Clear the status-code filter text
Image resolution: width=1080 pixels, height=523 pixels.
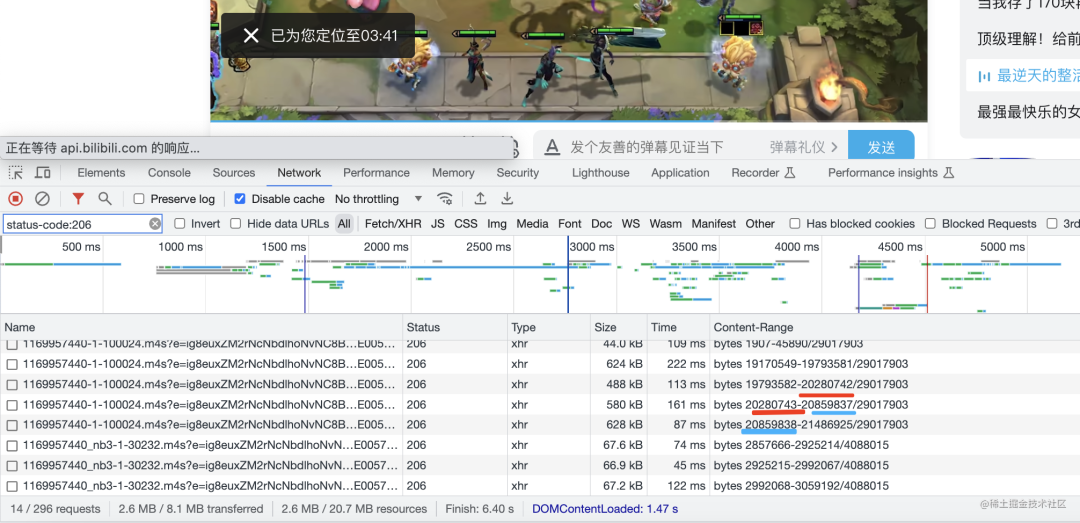tap(155, 224)
